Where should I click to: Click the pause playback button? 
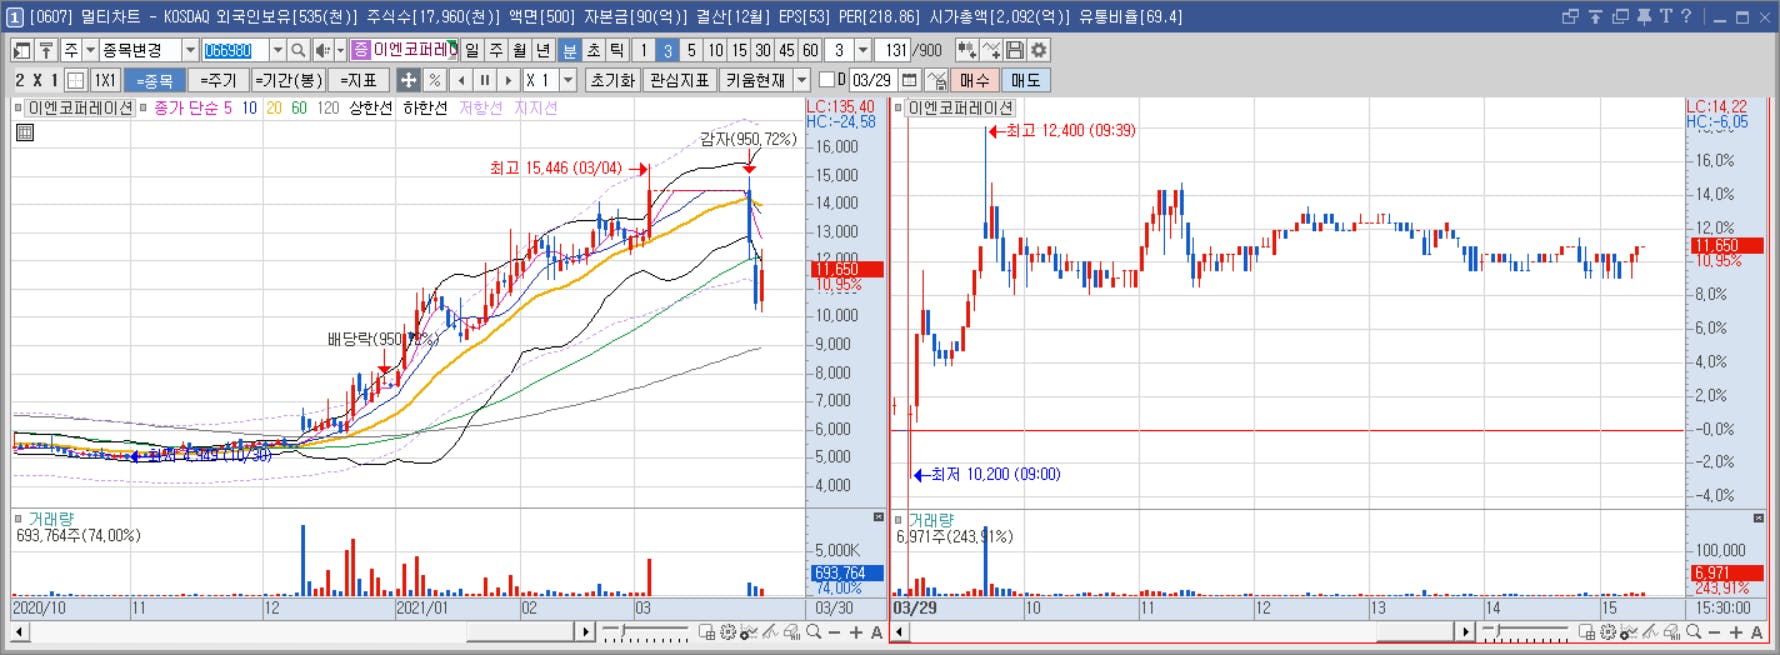coord(485,80)
